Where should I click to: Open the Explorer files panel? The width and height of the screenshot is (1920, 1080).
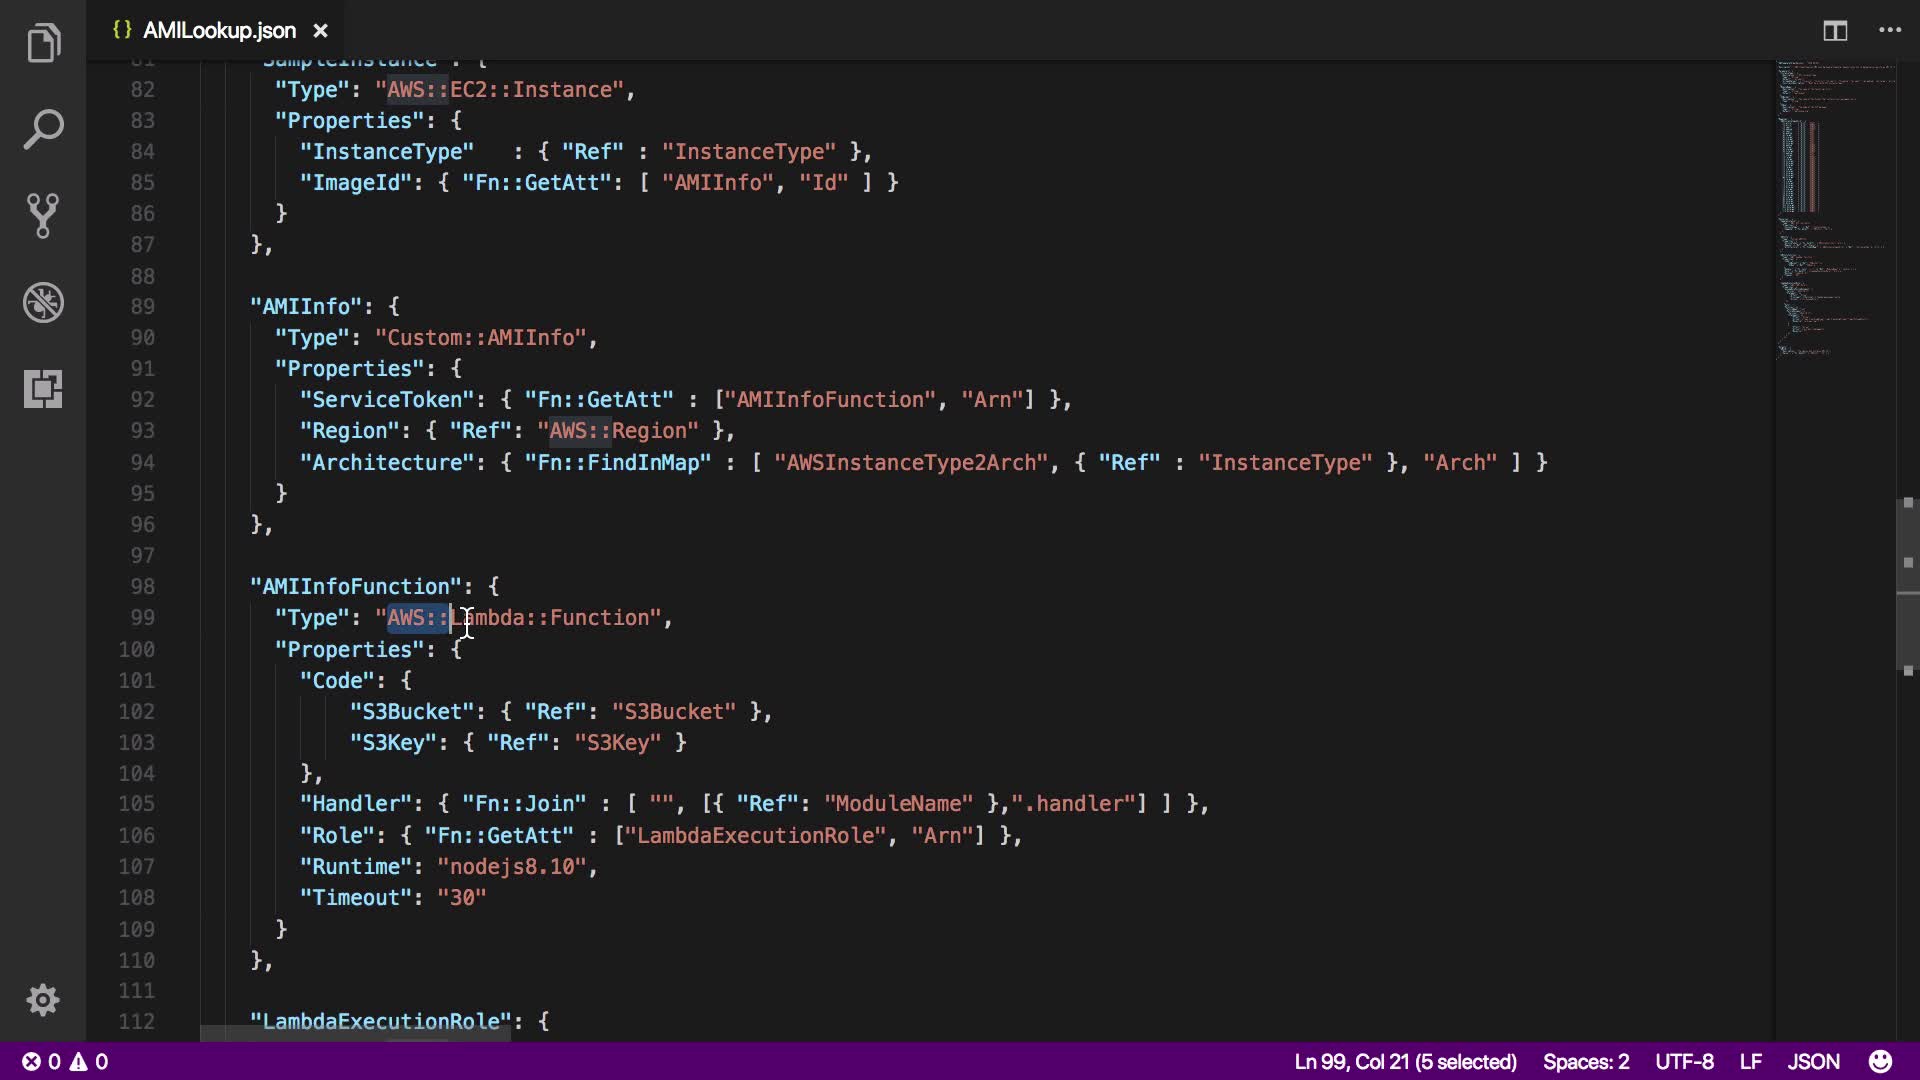pyautogui.click(x=43, y=43)
